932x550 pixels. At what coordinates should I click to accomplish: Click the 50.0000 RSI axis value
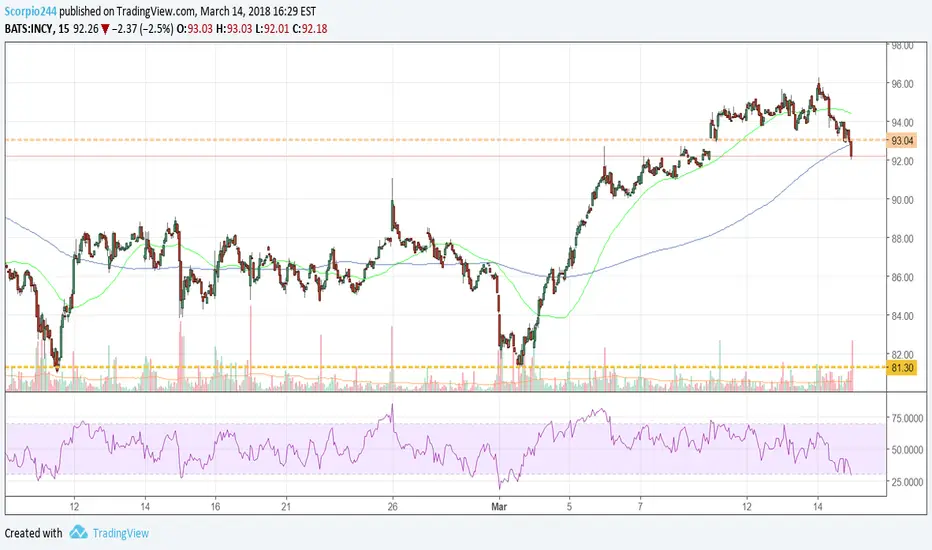[907, 450]
